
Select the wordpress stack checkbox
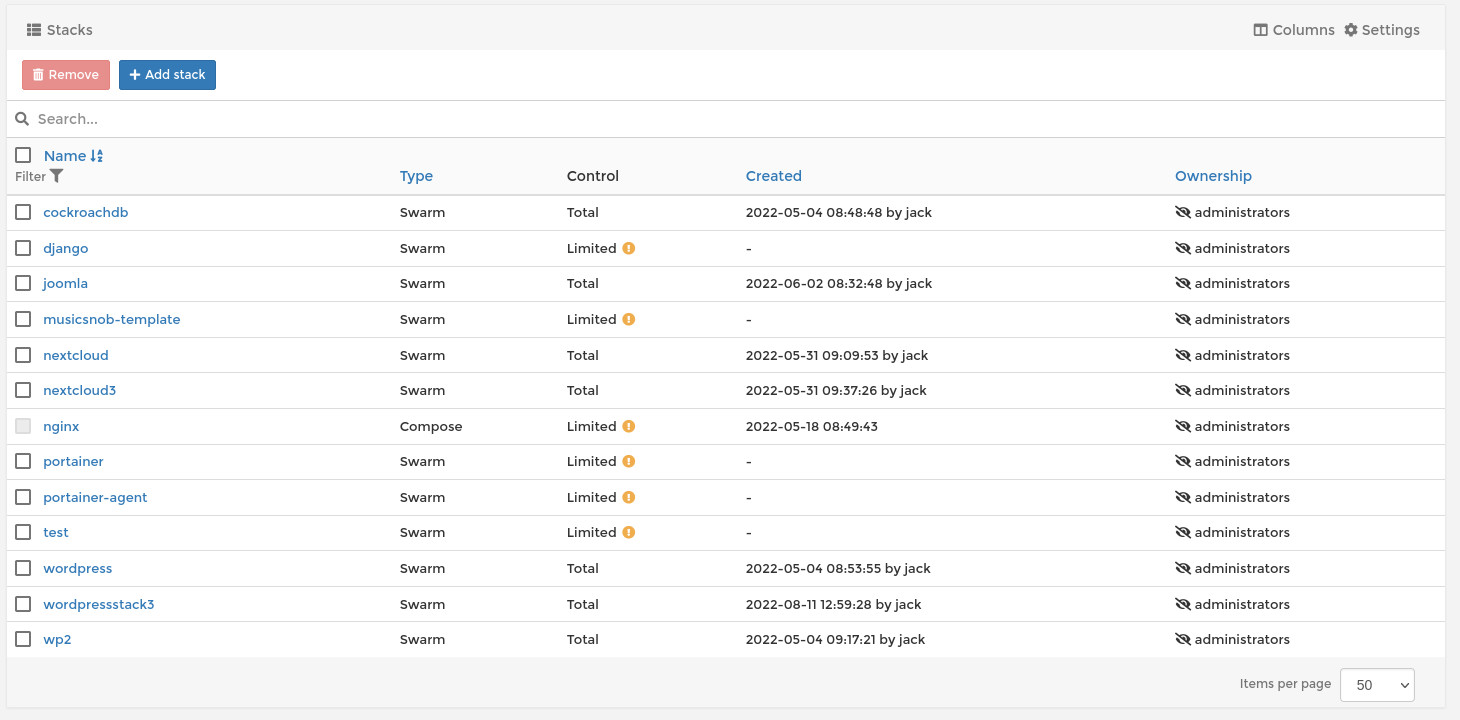coord(23,569)
